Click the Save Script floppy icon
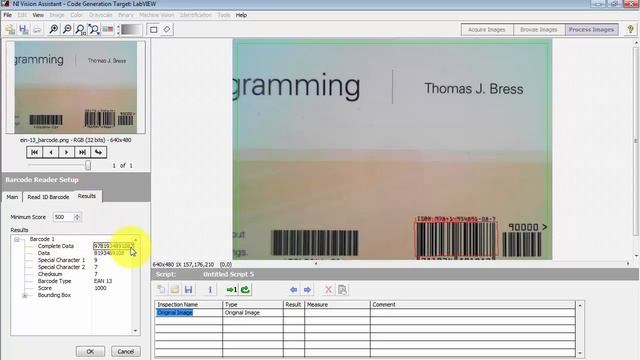Image resolution: width=640 pixels, height=360 pixels. pos(188,289)
